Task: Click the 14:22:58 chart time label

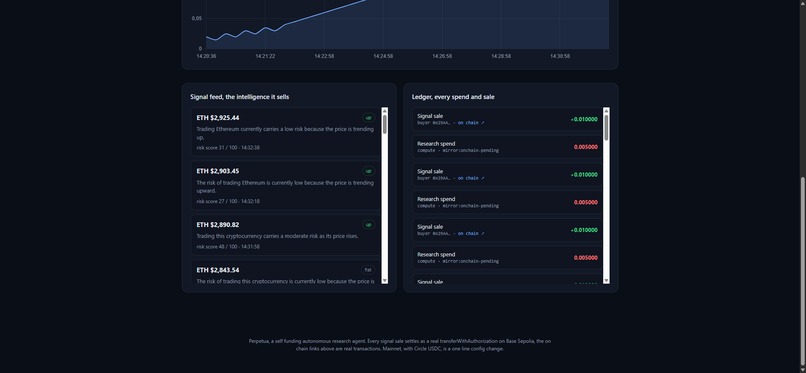Action: tap(324, 57)
